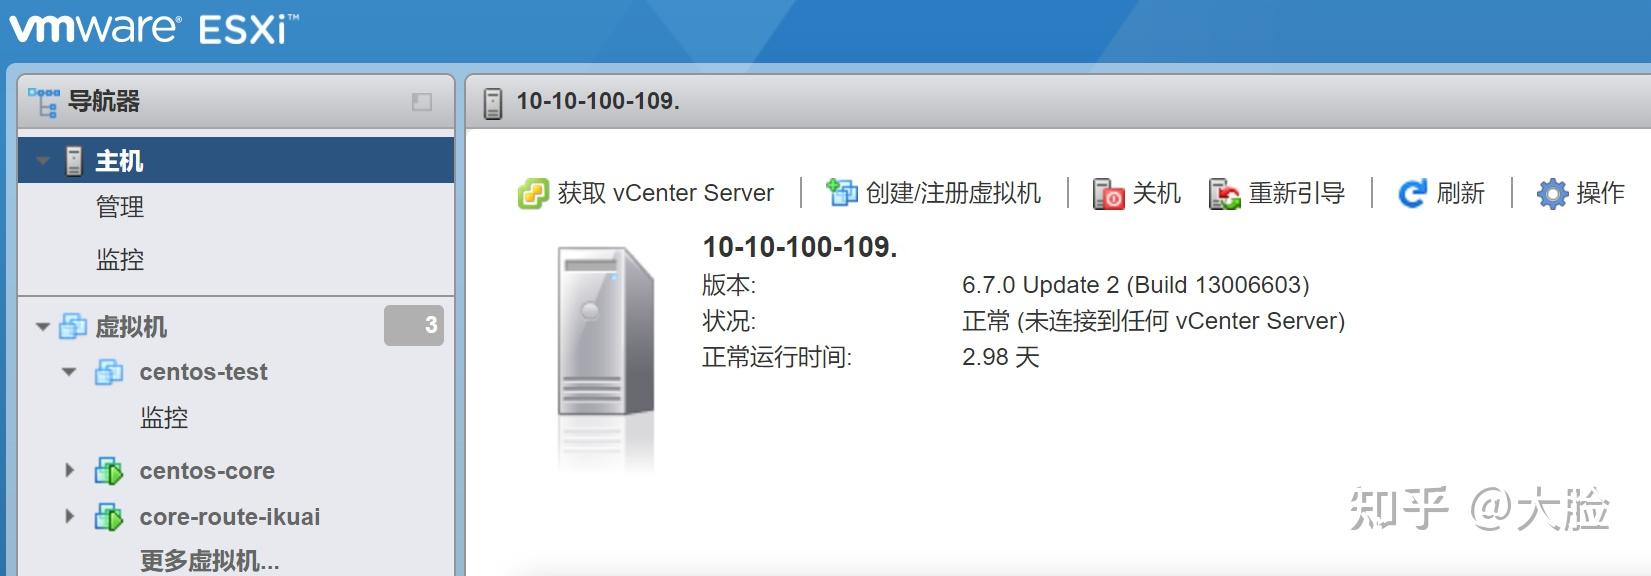Image resolution: width=1651 pixels, height=576 pixels.
Task: Expand the core-route-ikuai tree arrow
Action: pos(69,516)
